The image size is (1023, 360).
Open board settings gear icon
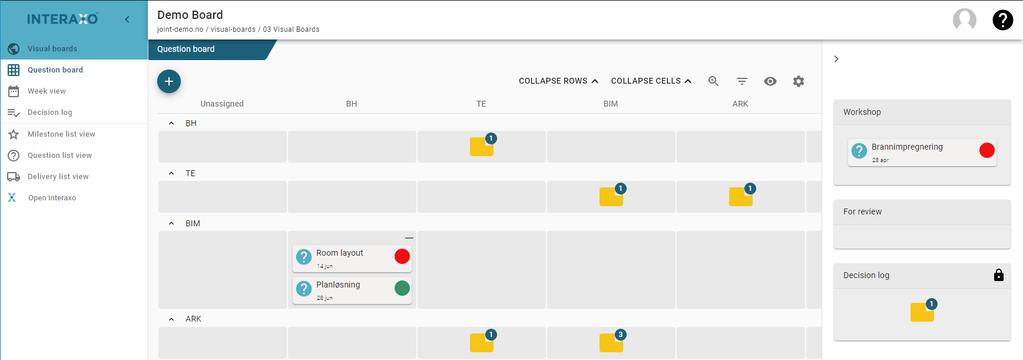click(799, 82)
